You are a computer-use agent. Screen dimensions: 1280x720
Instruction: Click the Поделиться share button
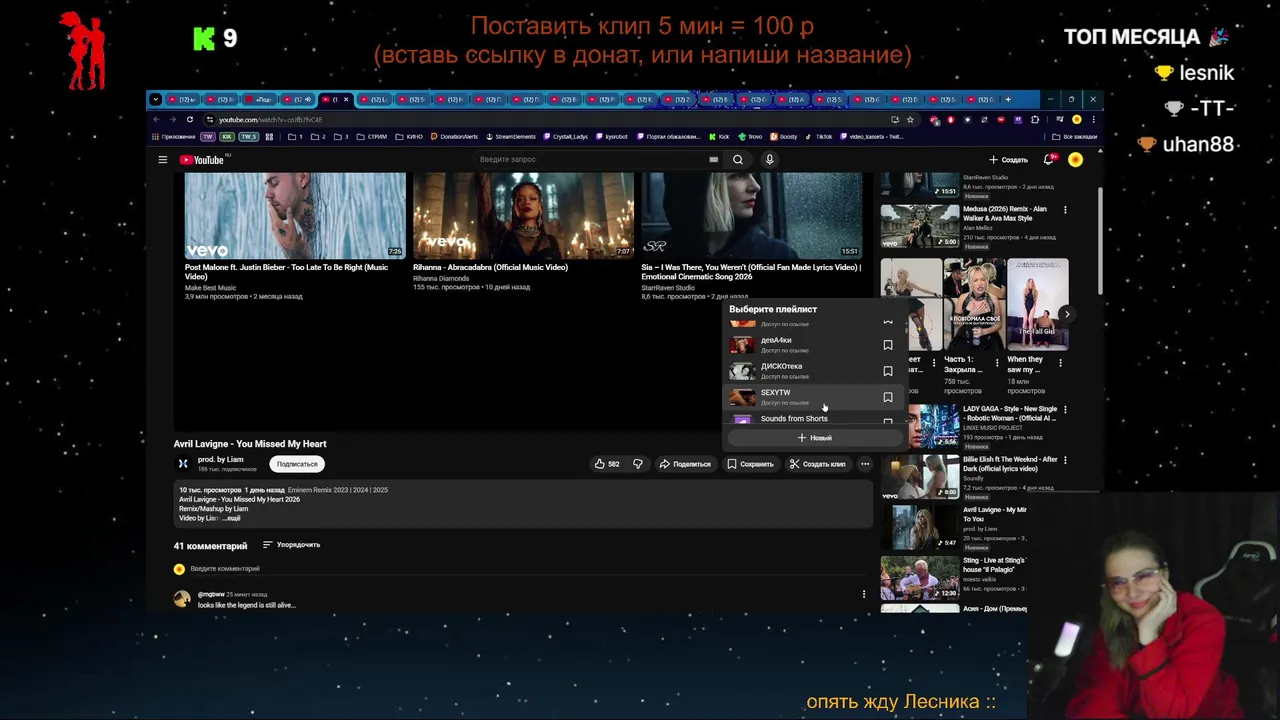(x=685, y=464)
